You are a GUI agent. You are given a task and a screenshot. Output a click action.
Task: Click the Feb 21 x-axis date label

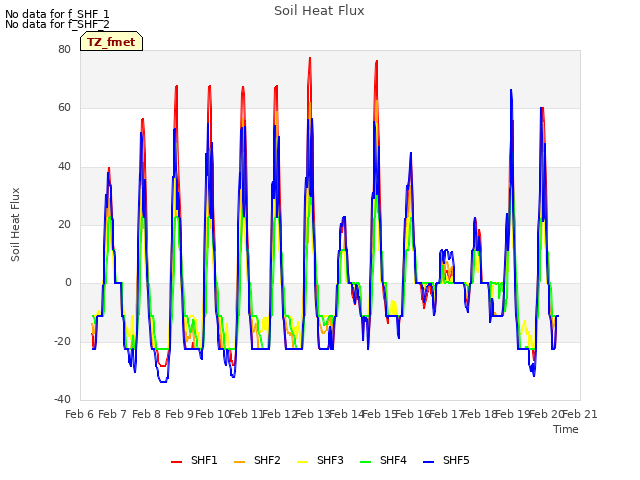tap(580, 414)
